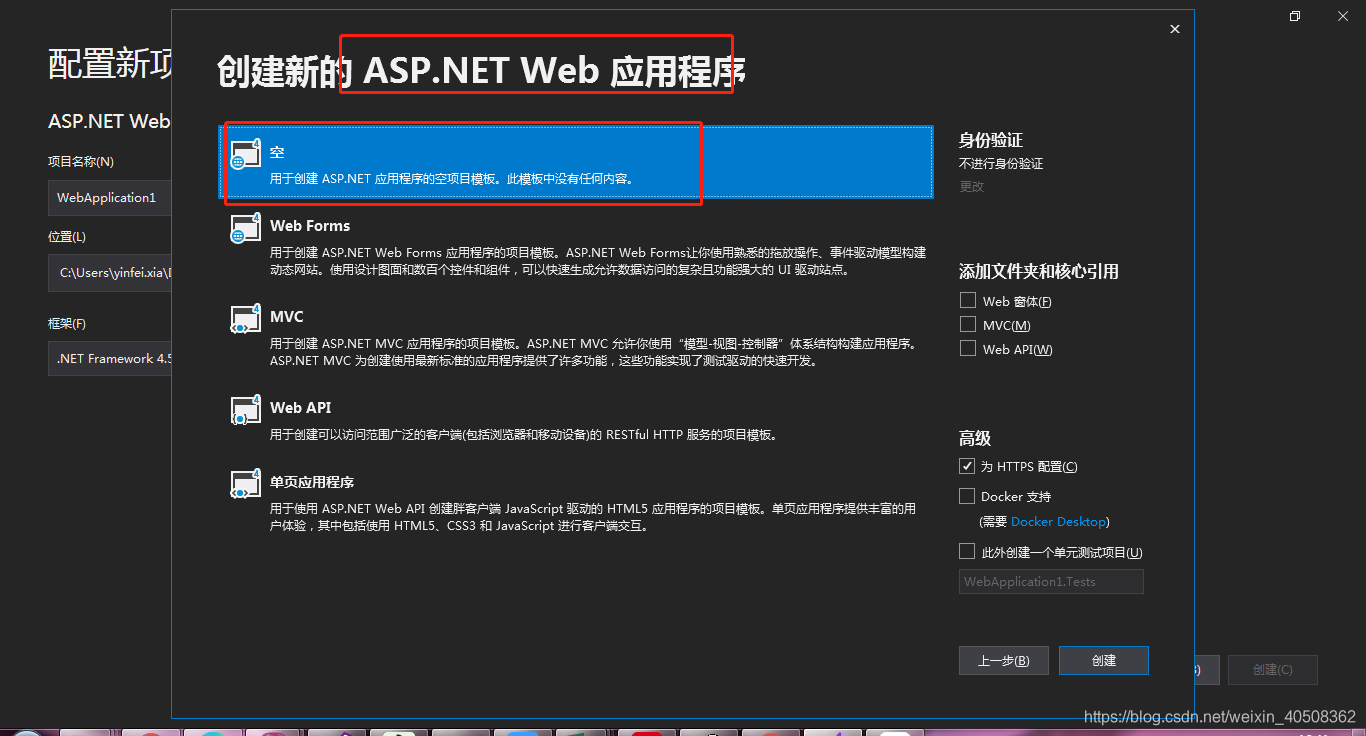Focus the WebApplication1.Tests name field
Image resolution: width=1366 pixels, height=736 pixels.
pyautogui.click(x=1051, y=582)
